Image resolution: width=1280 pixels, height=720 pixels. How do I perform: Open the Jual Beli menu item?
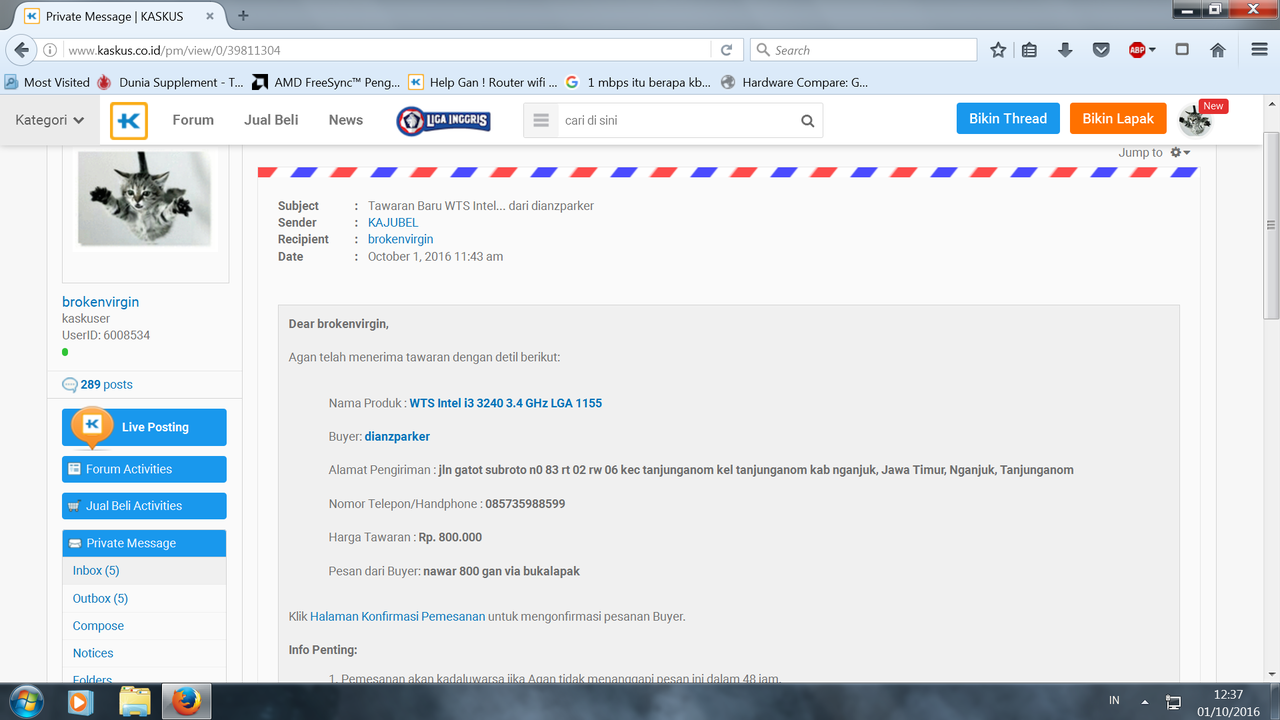271,120
